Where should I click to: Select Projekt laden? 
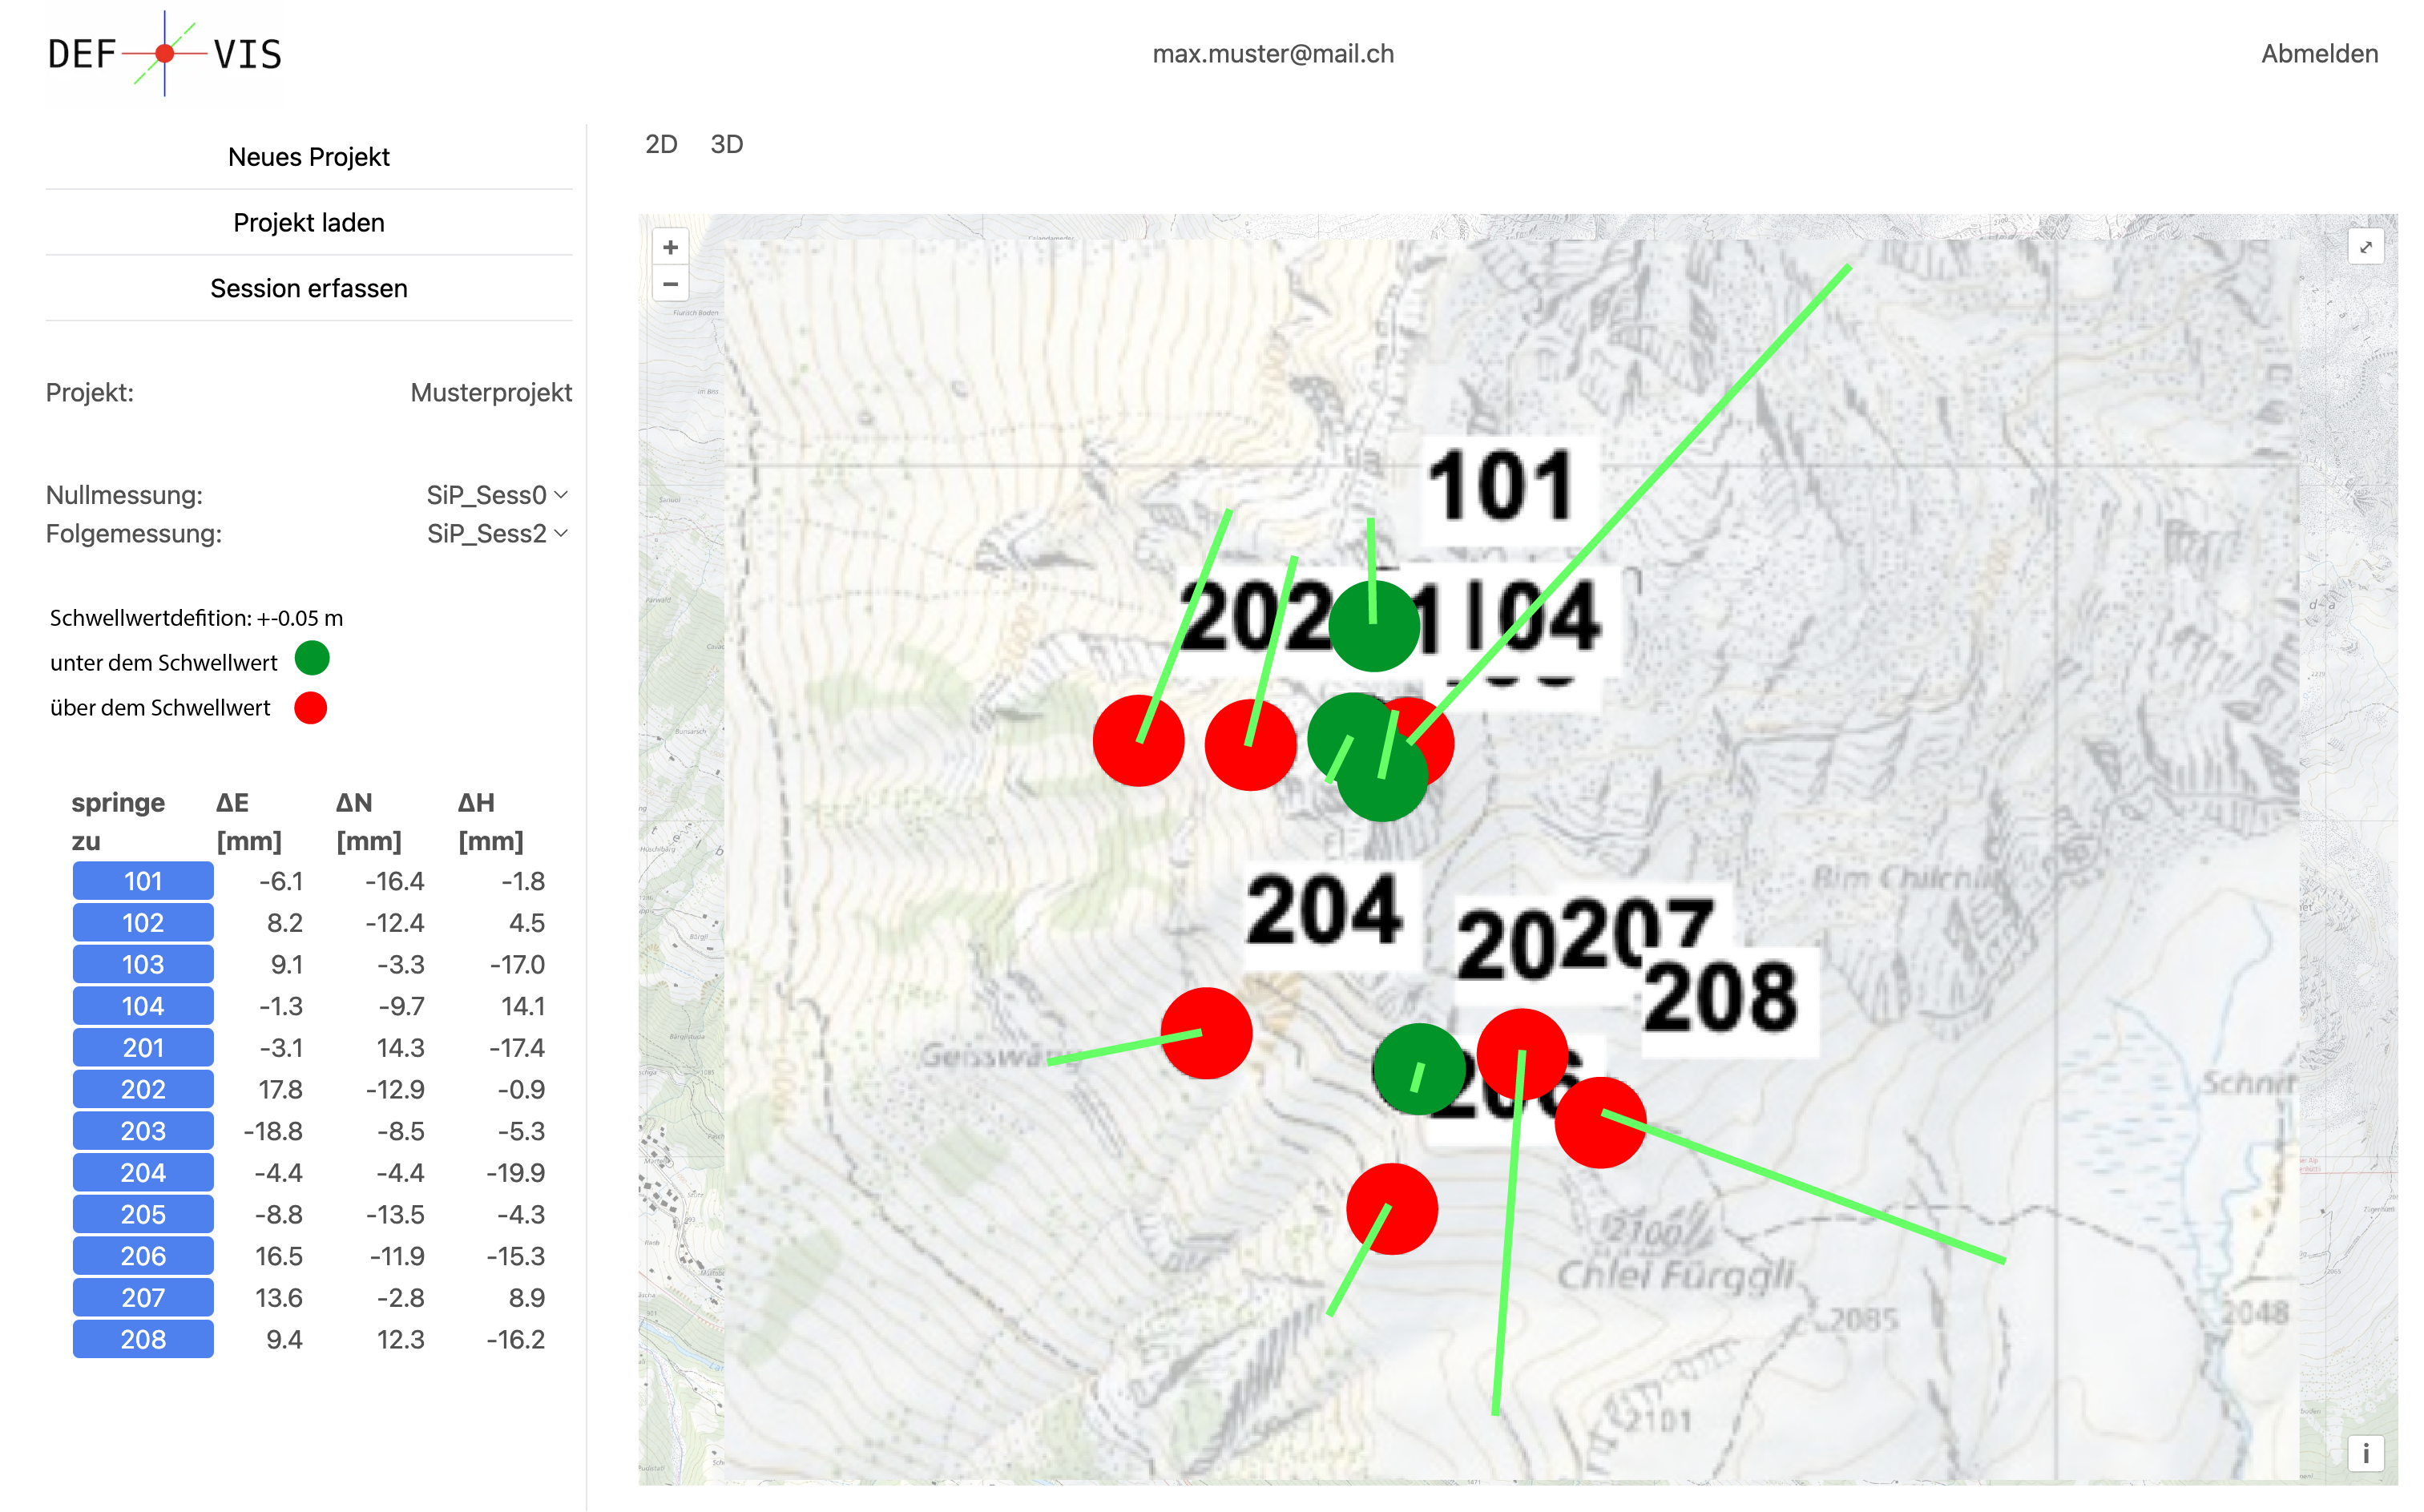tap(309, 222)
